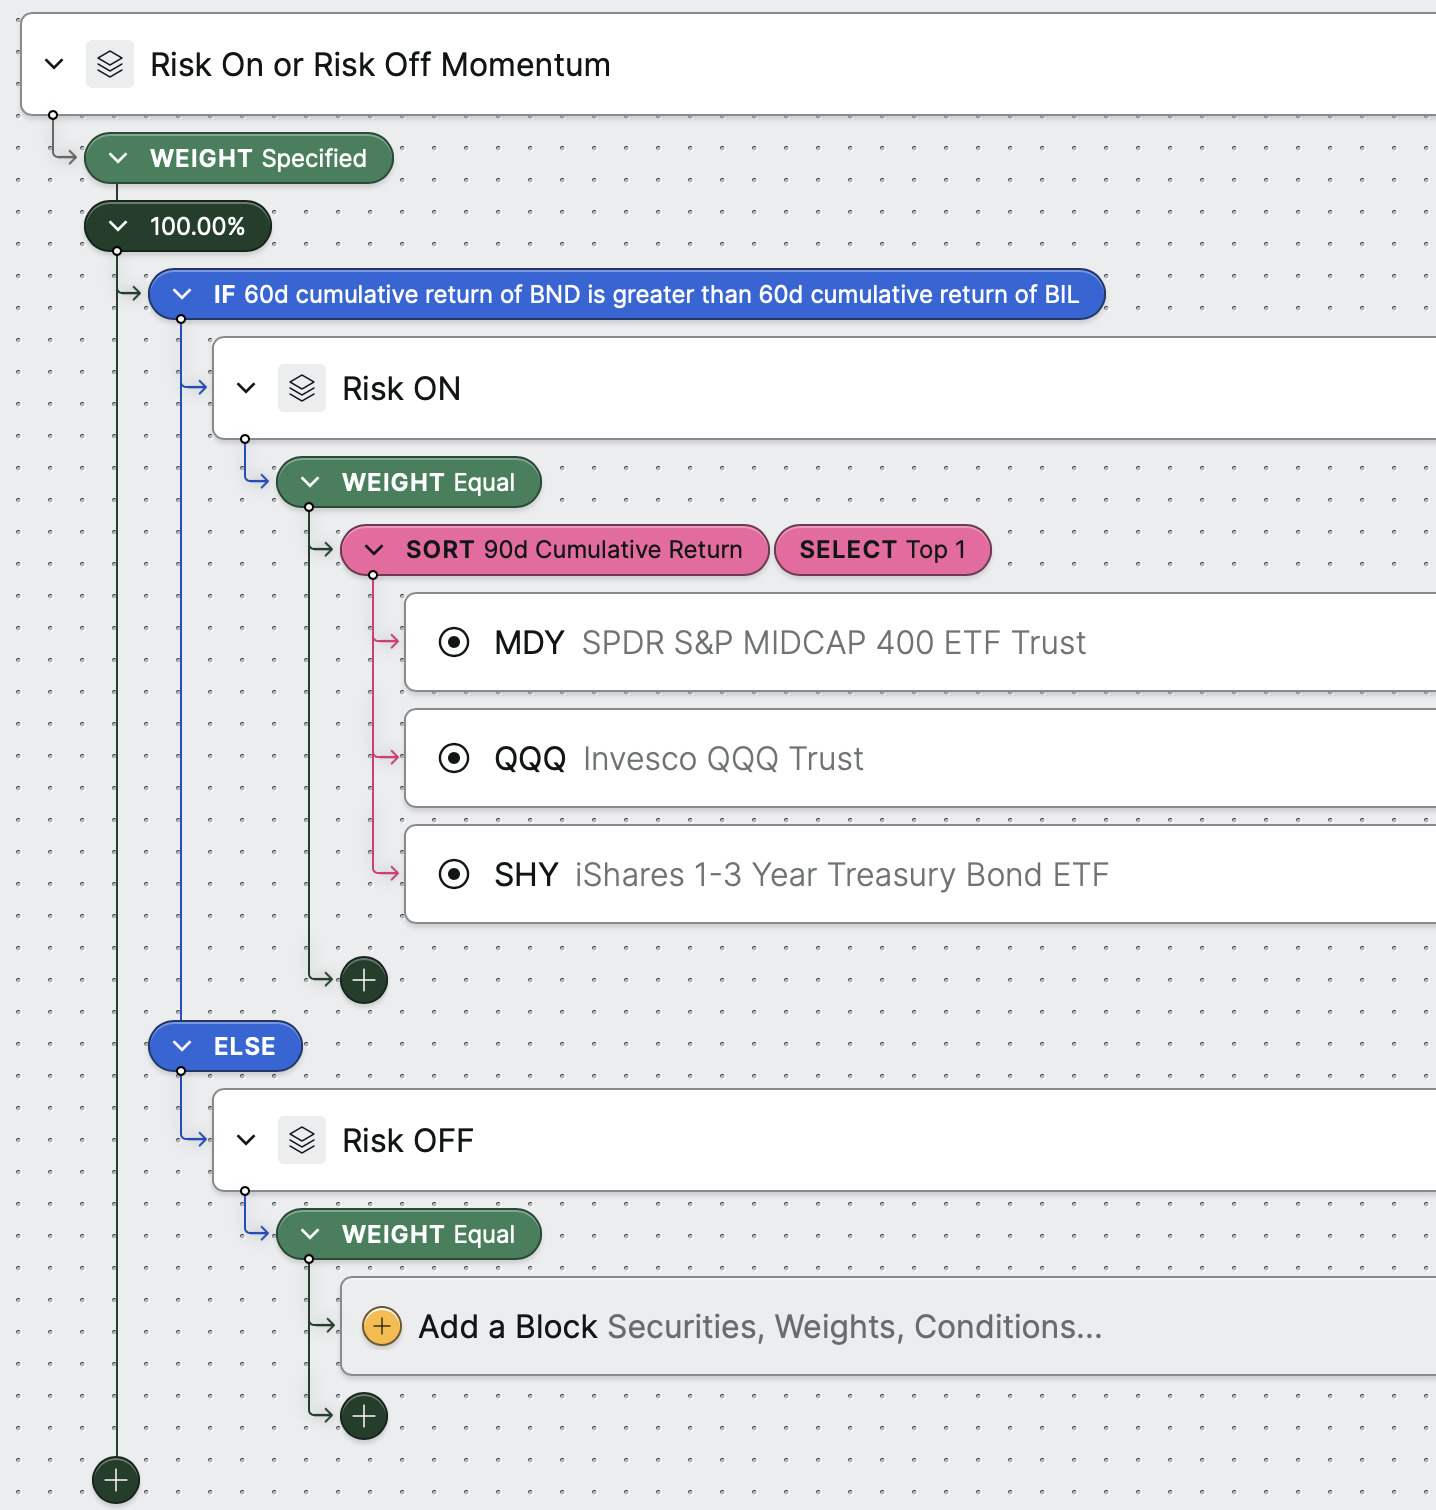Collapse the IF 60d cumulative return condition
The width and height of the screenshot is (1436, 1510).
pos(182,294)
